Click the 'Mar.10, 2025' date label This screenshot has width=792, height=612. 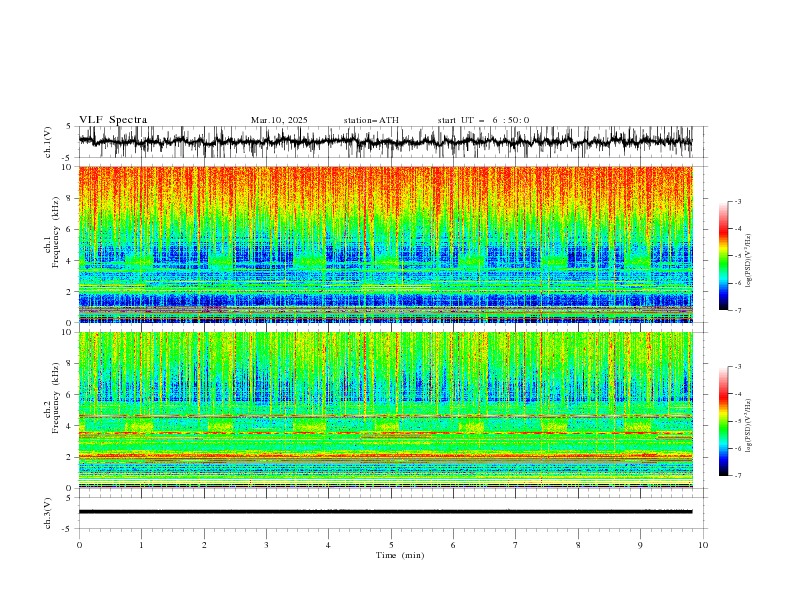coord(279,120)
